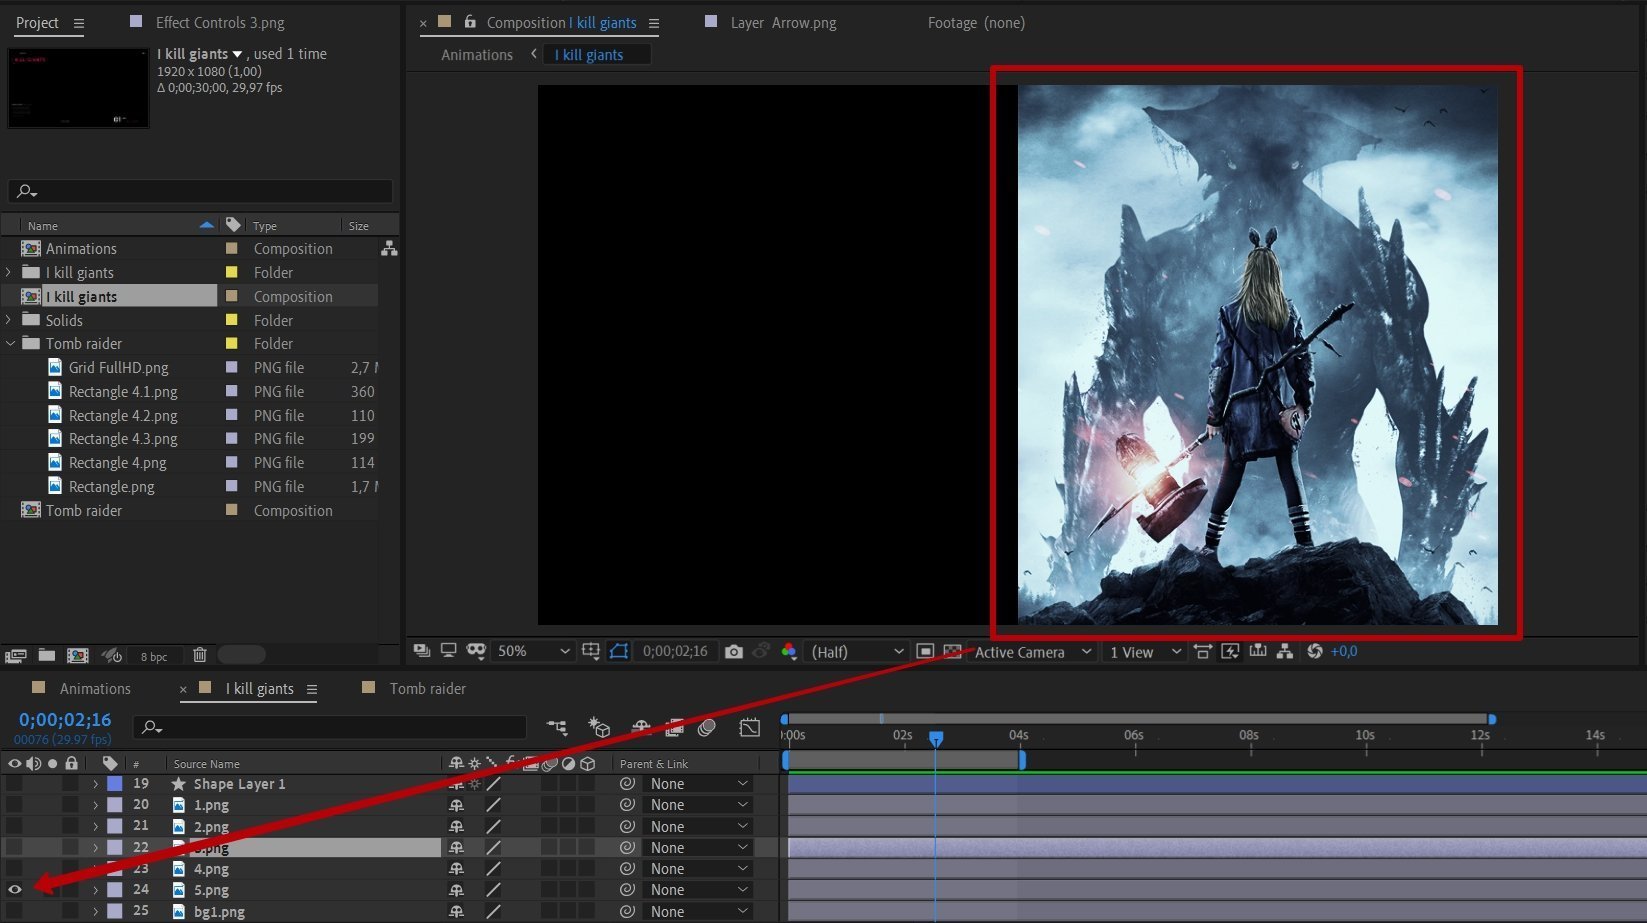The height and width of the screenshot is (923, 1647).
Task: Enable Frame Blending icon in timeline
Action: pyautogui.click(x=674, y=728)
